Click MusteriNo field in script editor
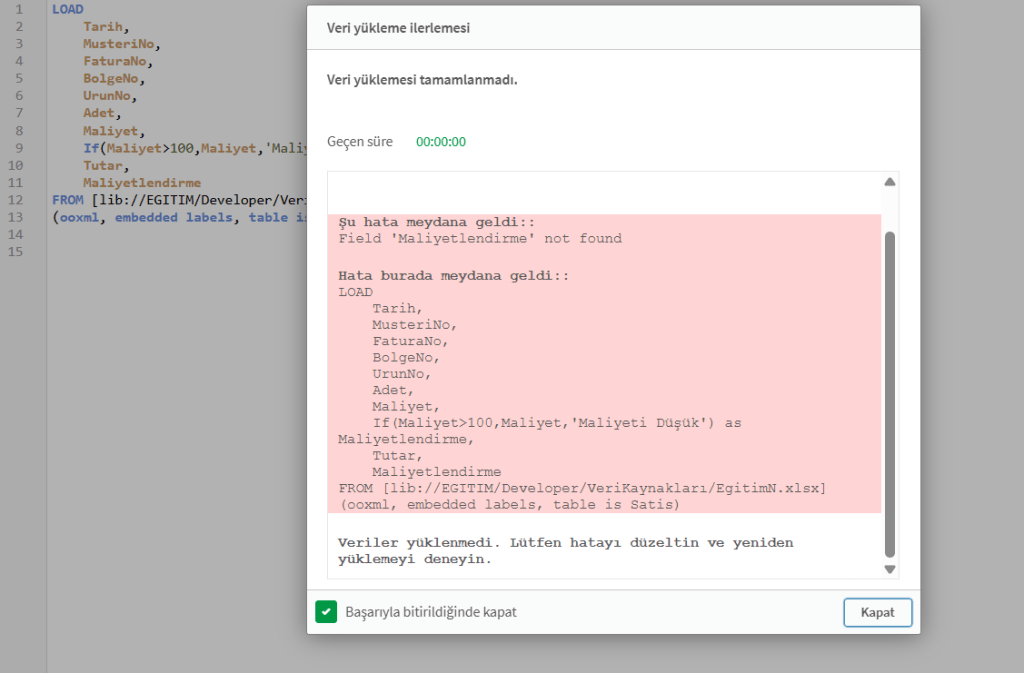The width and height of the screenshot is (1024, 673). click(120, 44)
